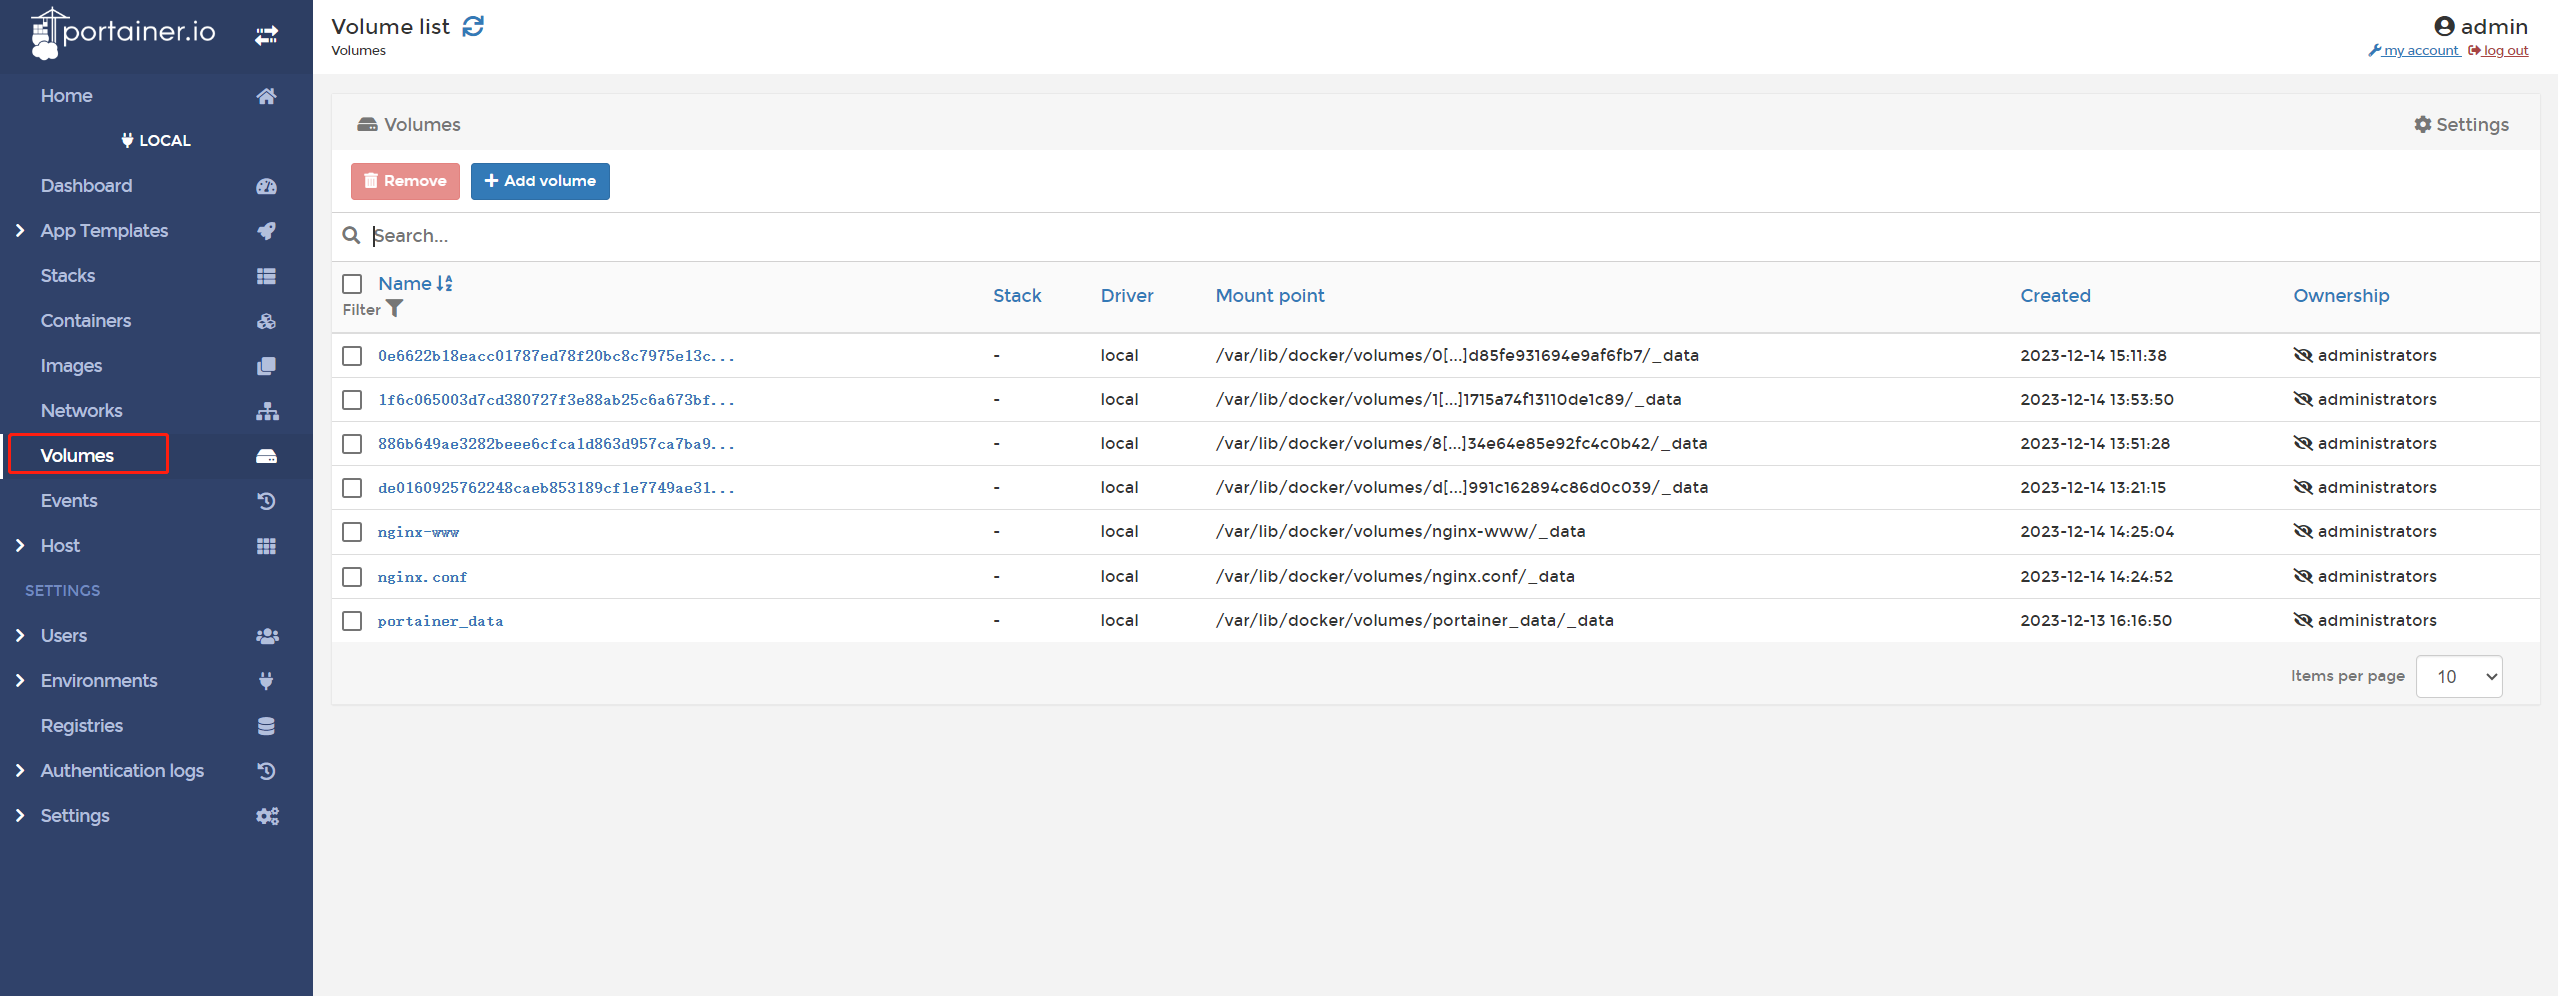Click the Add volume button
Image resolution: width=2558 pixels, height=996 pixels.
pyautogui.click(x=540, y=181)
